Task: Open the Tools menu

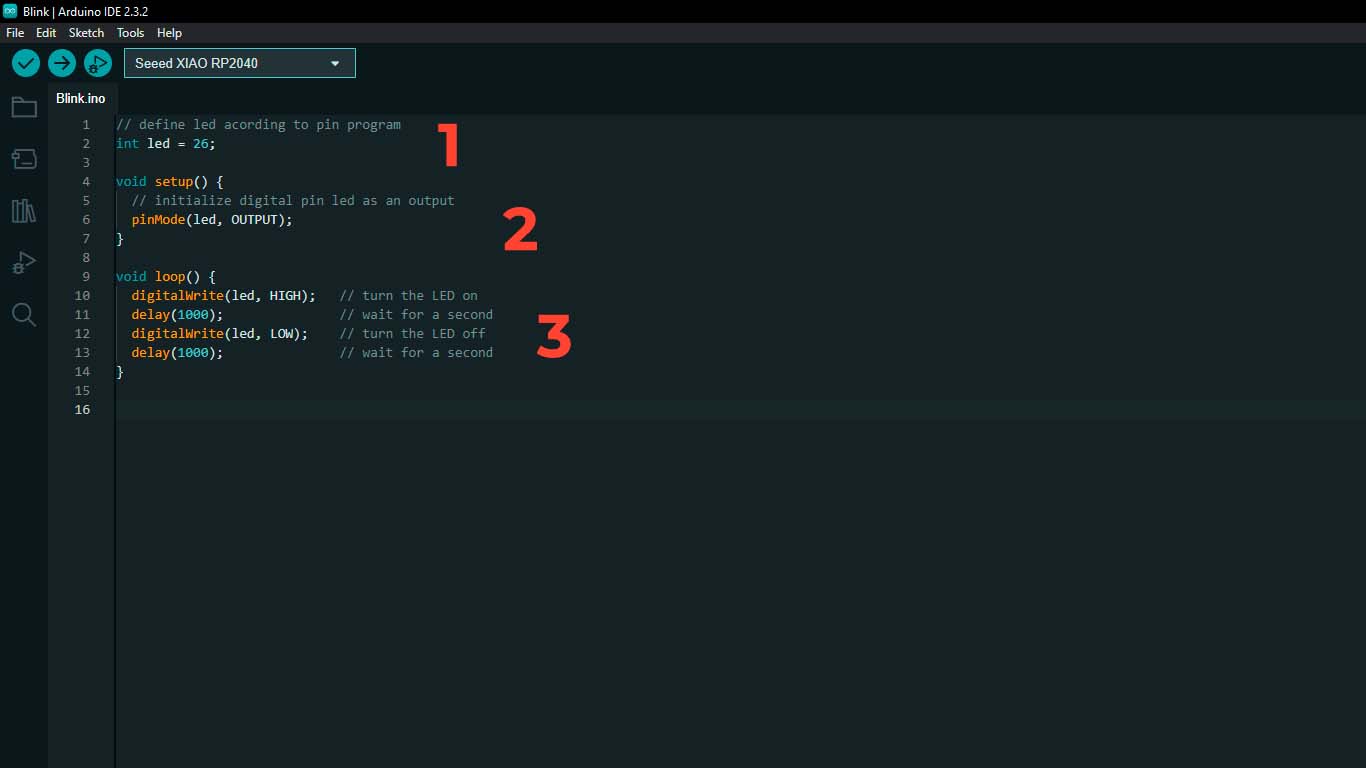Action: [x=131, y=33]
